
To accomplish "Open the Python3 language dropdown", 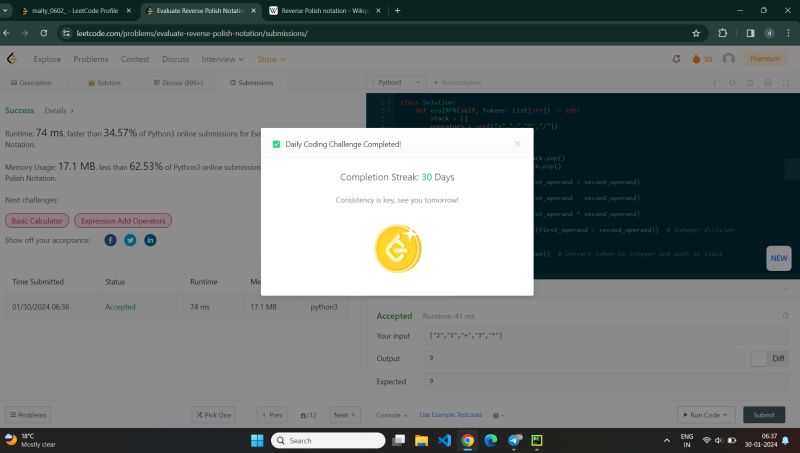I will 396,83.
